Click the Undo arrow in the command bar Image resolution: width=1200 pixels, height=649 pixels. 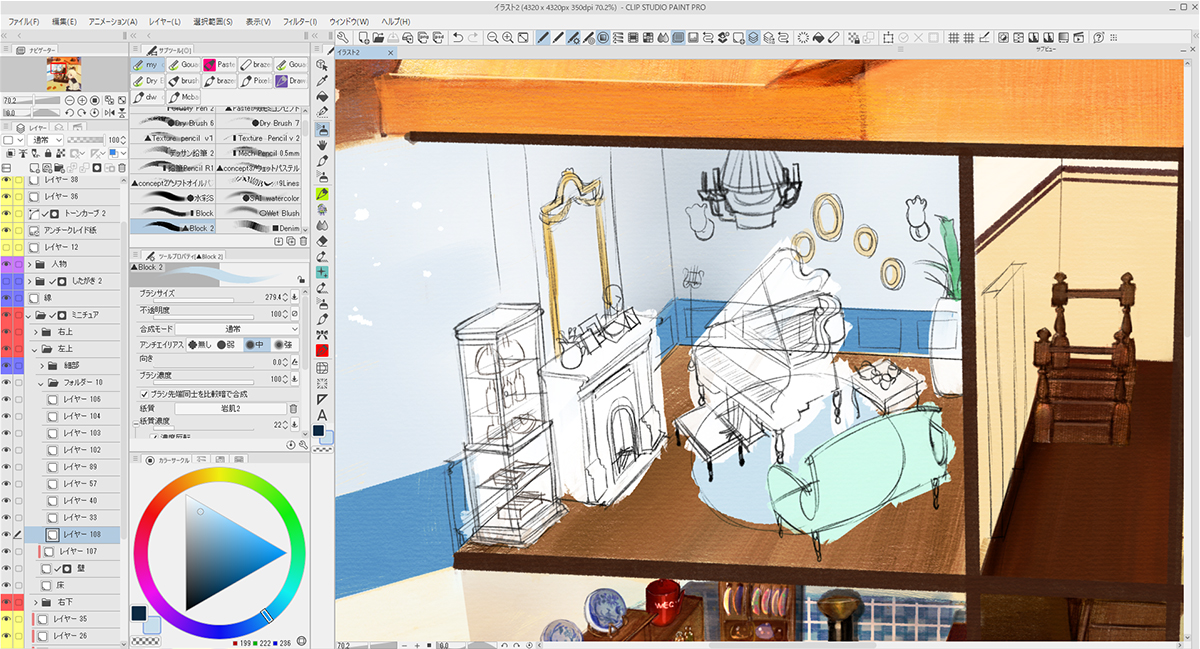pyautogui.click(x=457, y=38)
